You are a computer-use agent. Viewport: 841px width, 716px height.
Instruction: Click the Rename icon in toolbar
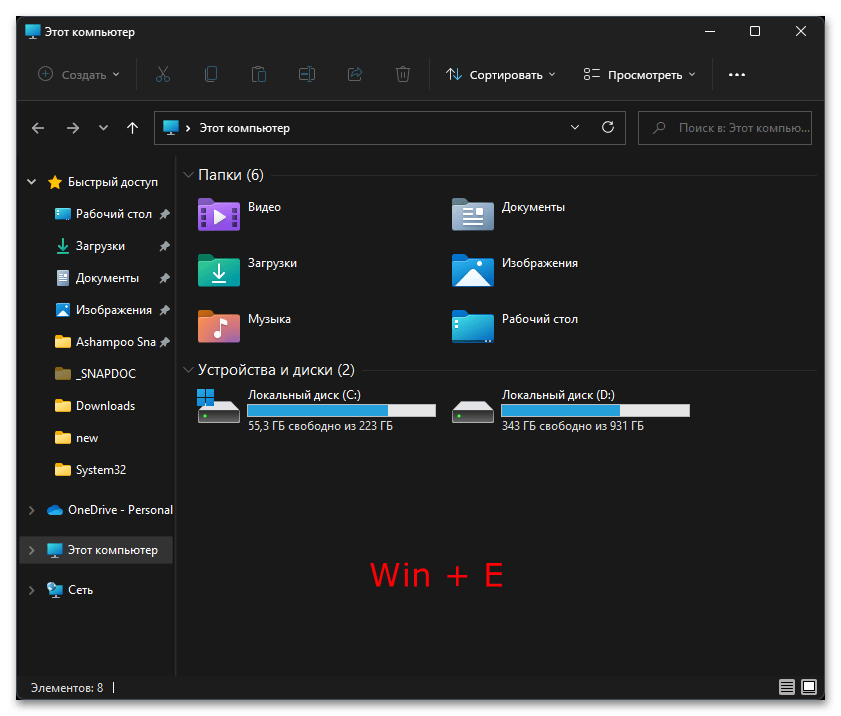click(306, 74)
